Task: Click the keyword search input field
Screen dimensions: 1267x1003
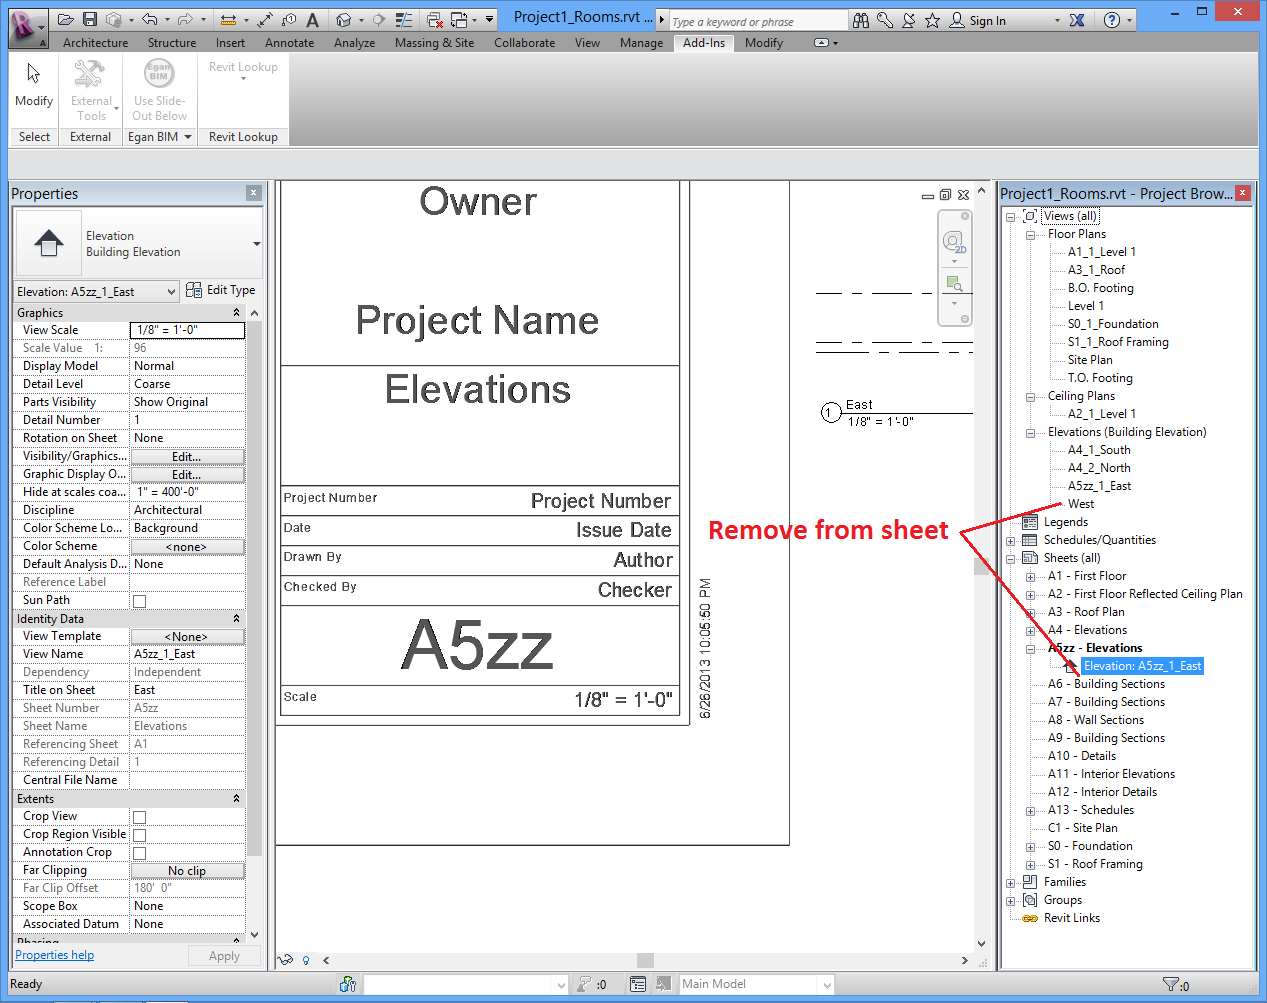Action: point(758,21)
